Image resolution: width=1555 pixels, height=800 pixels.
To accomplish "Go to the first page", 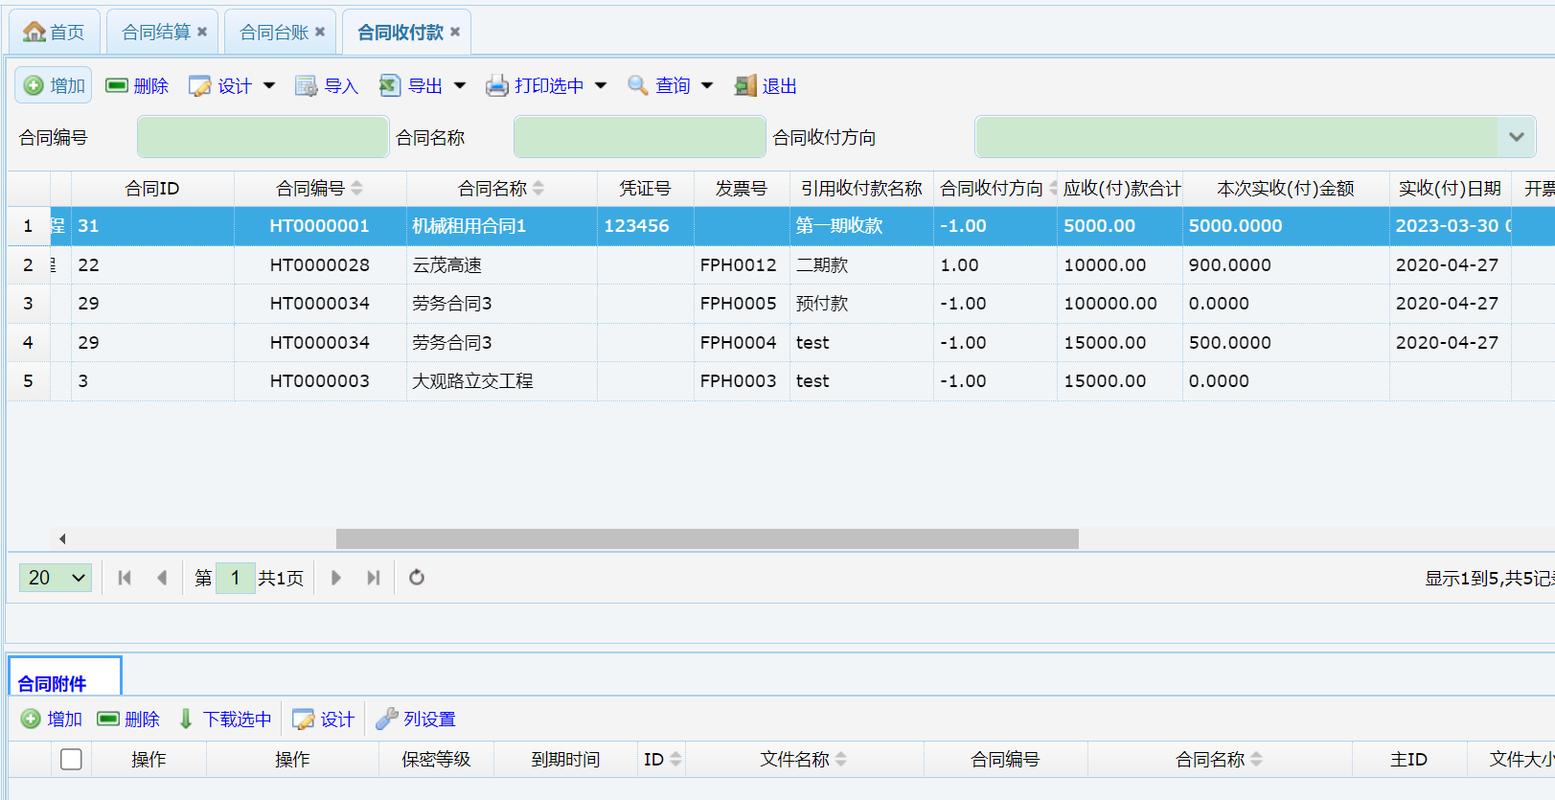I will pyautogui.click(x=125, y=577).
